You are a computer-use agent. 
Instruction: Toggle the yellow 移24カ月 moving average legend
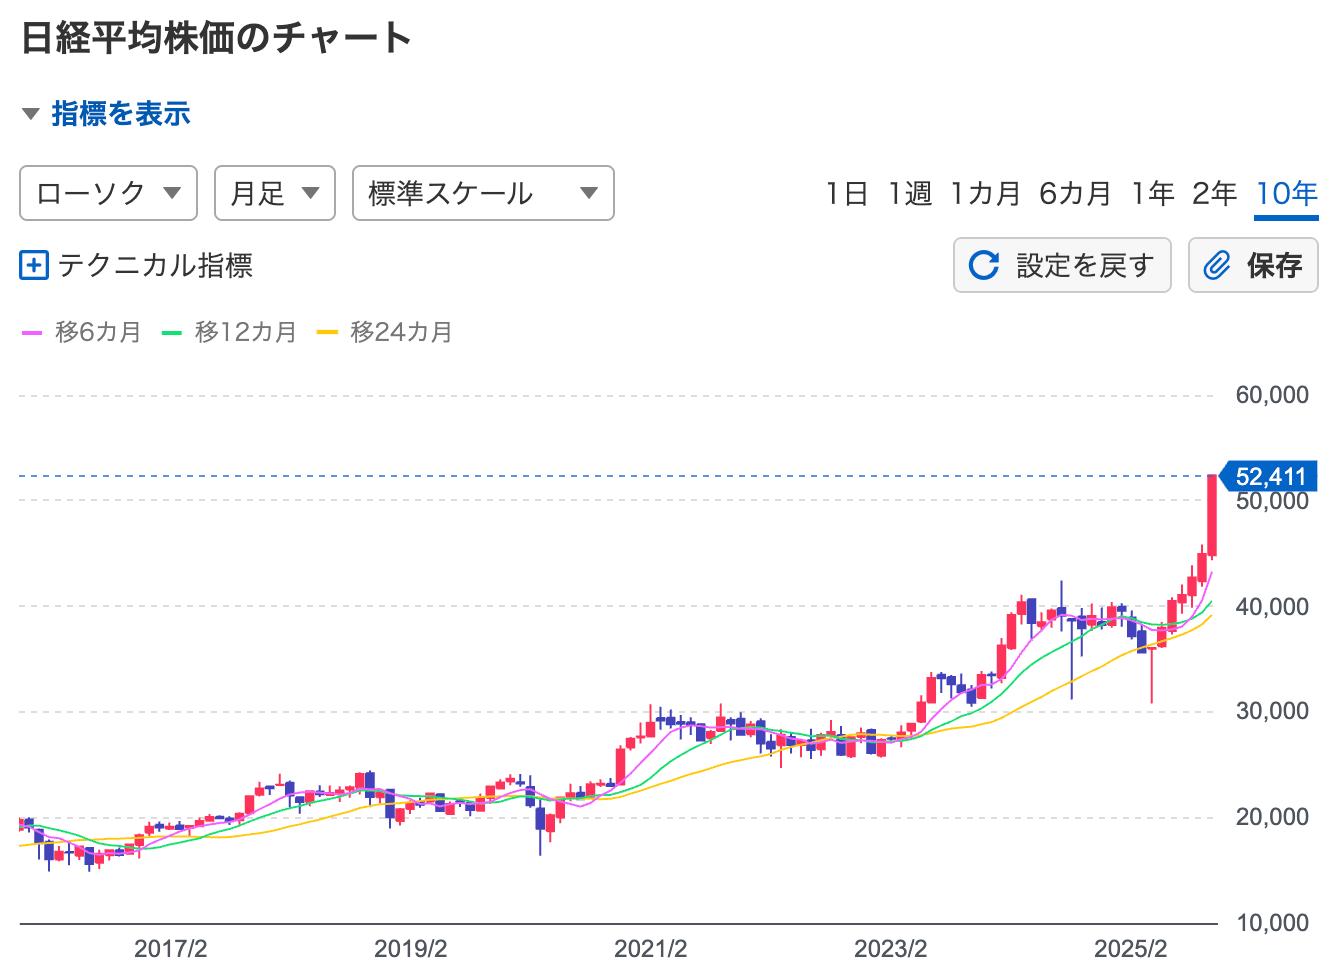coord(385,332)
